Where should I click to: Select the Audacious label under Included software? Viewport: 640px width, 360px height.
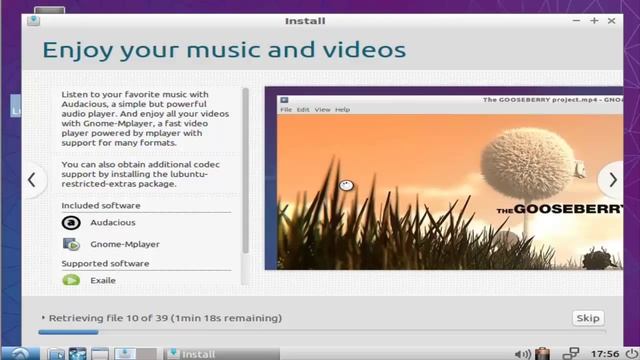point(113,222)
